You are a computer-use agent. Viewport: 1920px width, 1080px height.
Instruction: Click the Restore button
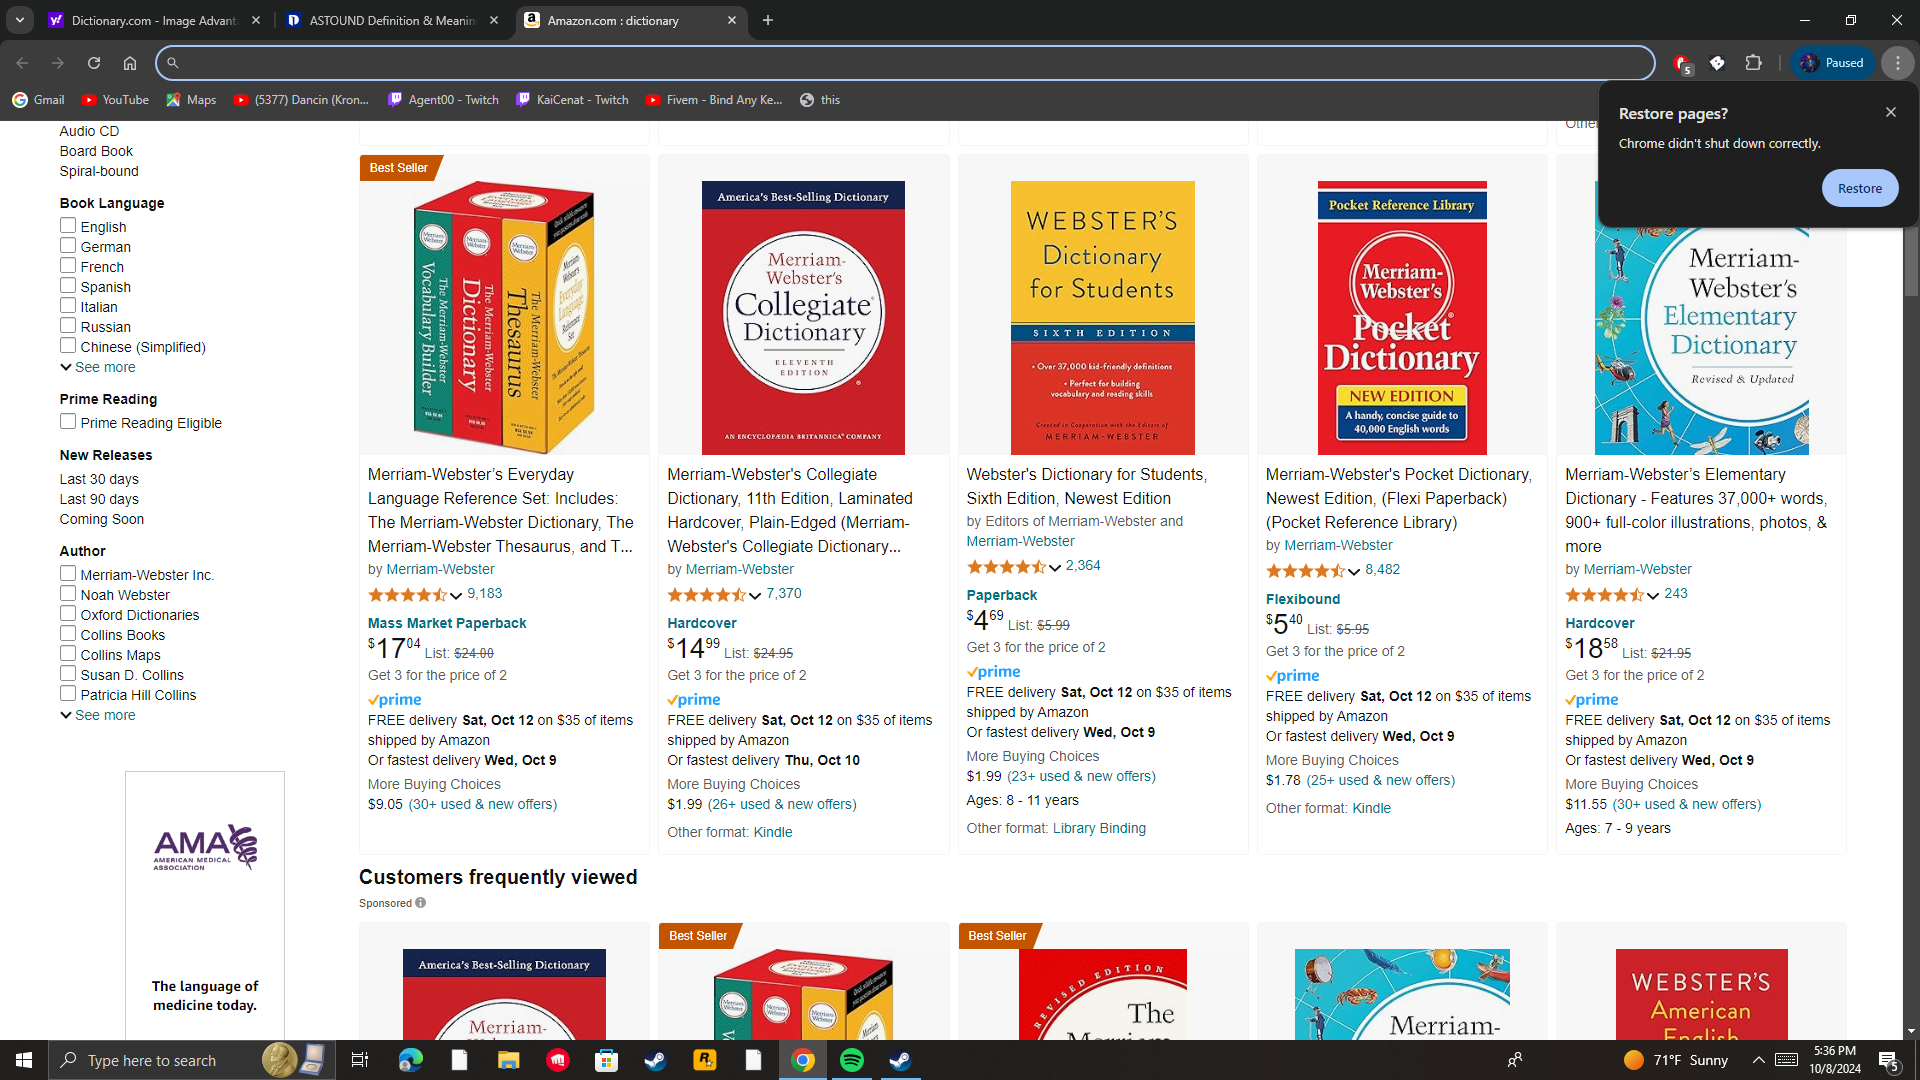[1859, 188]
